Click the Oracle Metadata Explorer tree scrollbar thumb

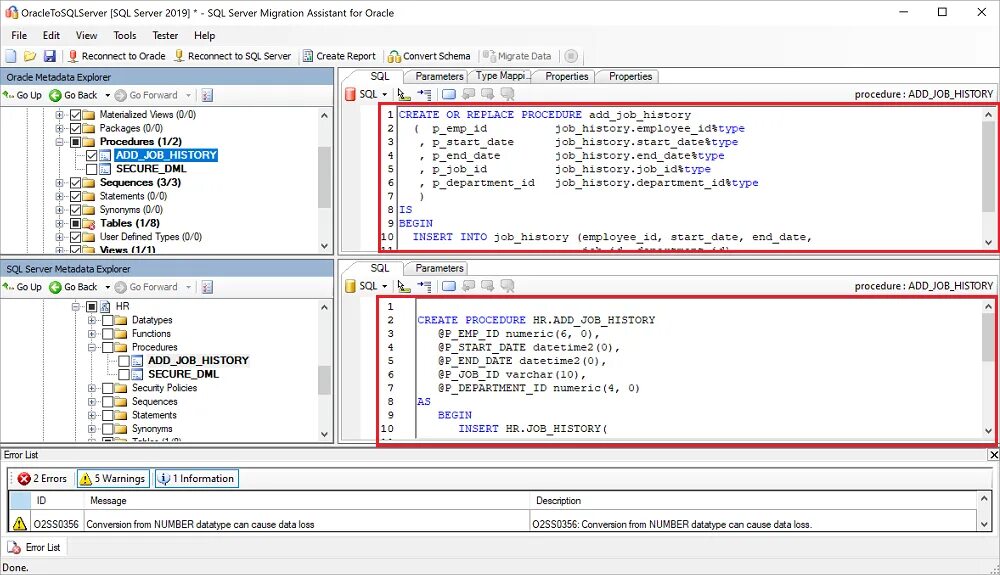pyautogui.click(x=324, y=177)
